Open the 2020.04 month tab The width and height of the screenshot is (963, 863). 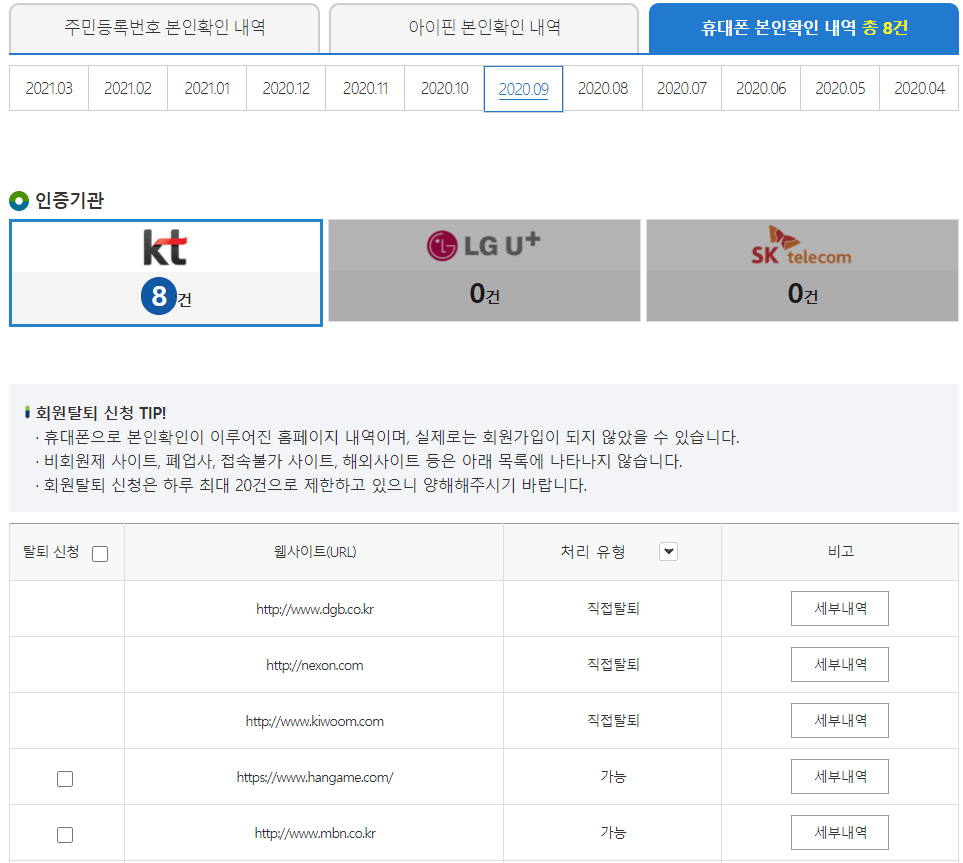tap(917, 88)
